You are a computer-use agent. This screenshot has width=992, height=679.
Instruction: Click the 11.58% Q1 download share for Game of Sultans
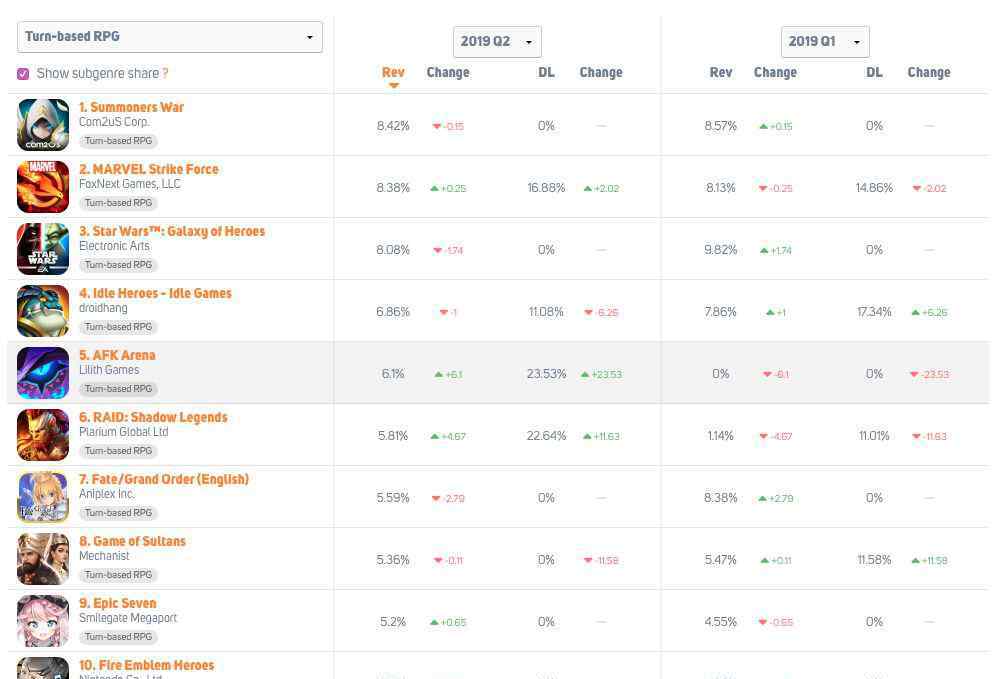click(874, 560)
